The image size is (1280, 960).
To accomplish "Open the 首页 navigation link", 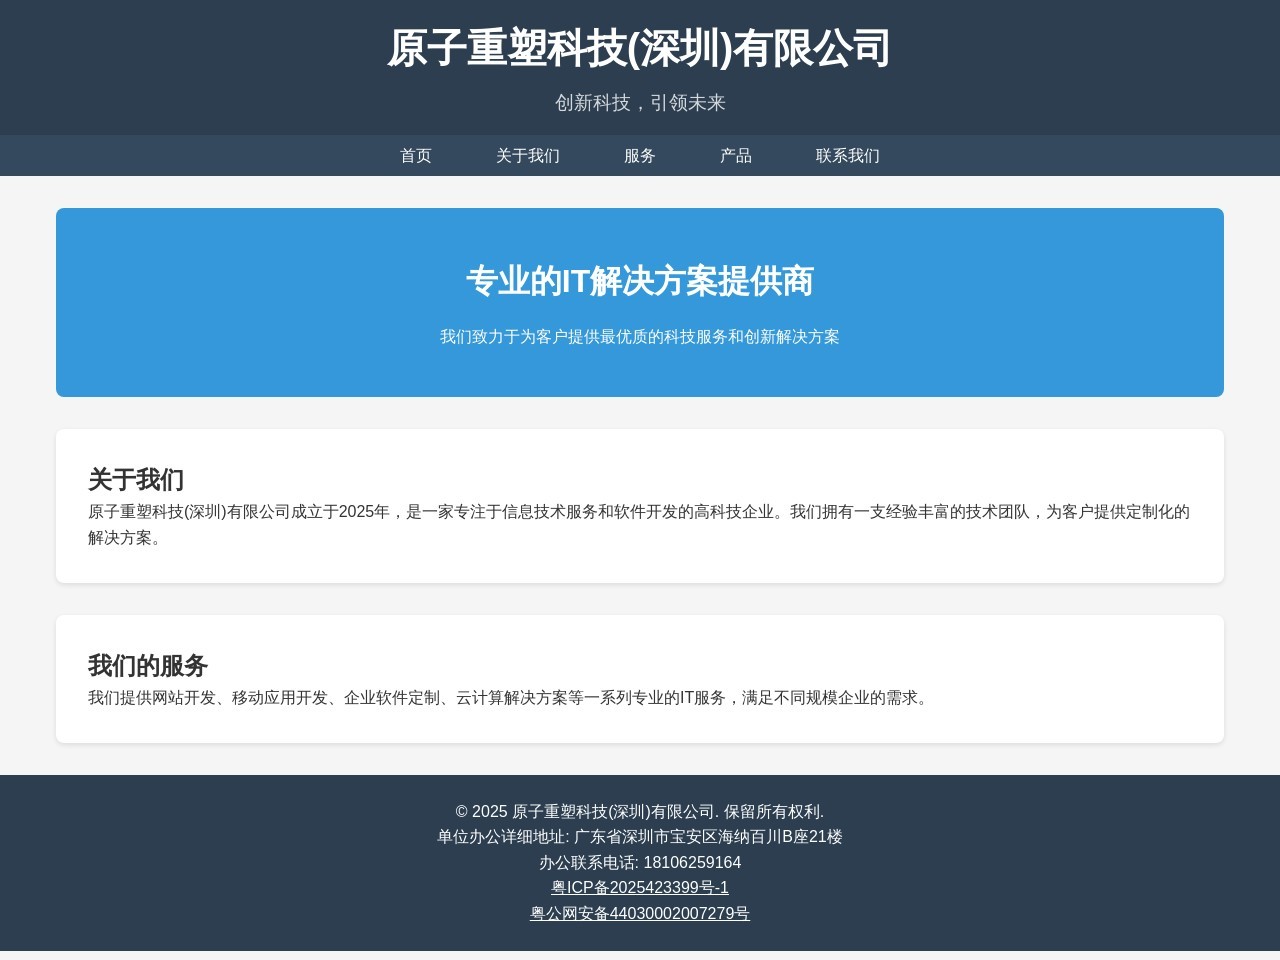I will pos(416,156).
